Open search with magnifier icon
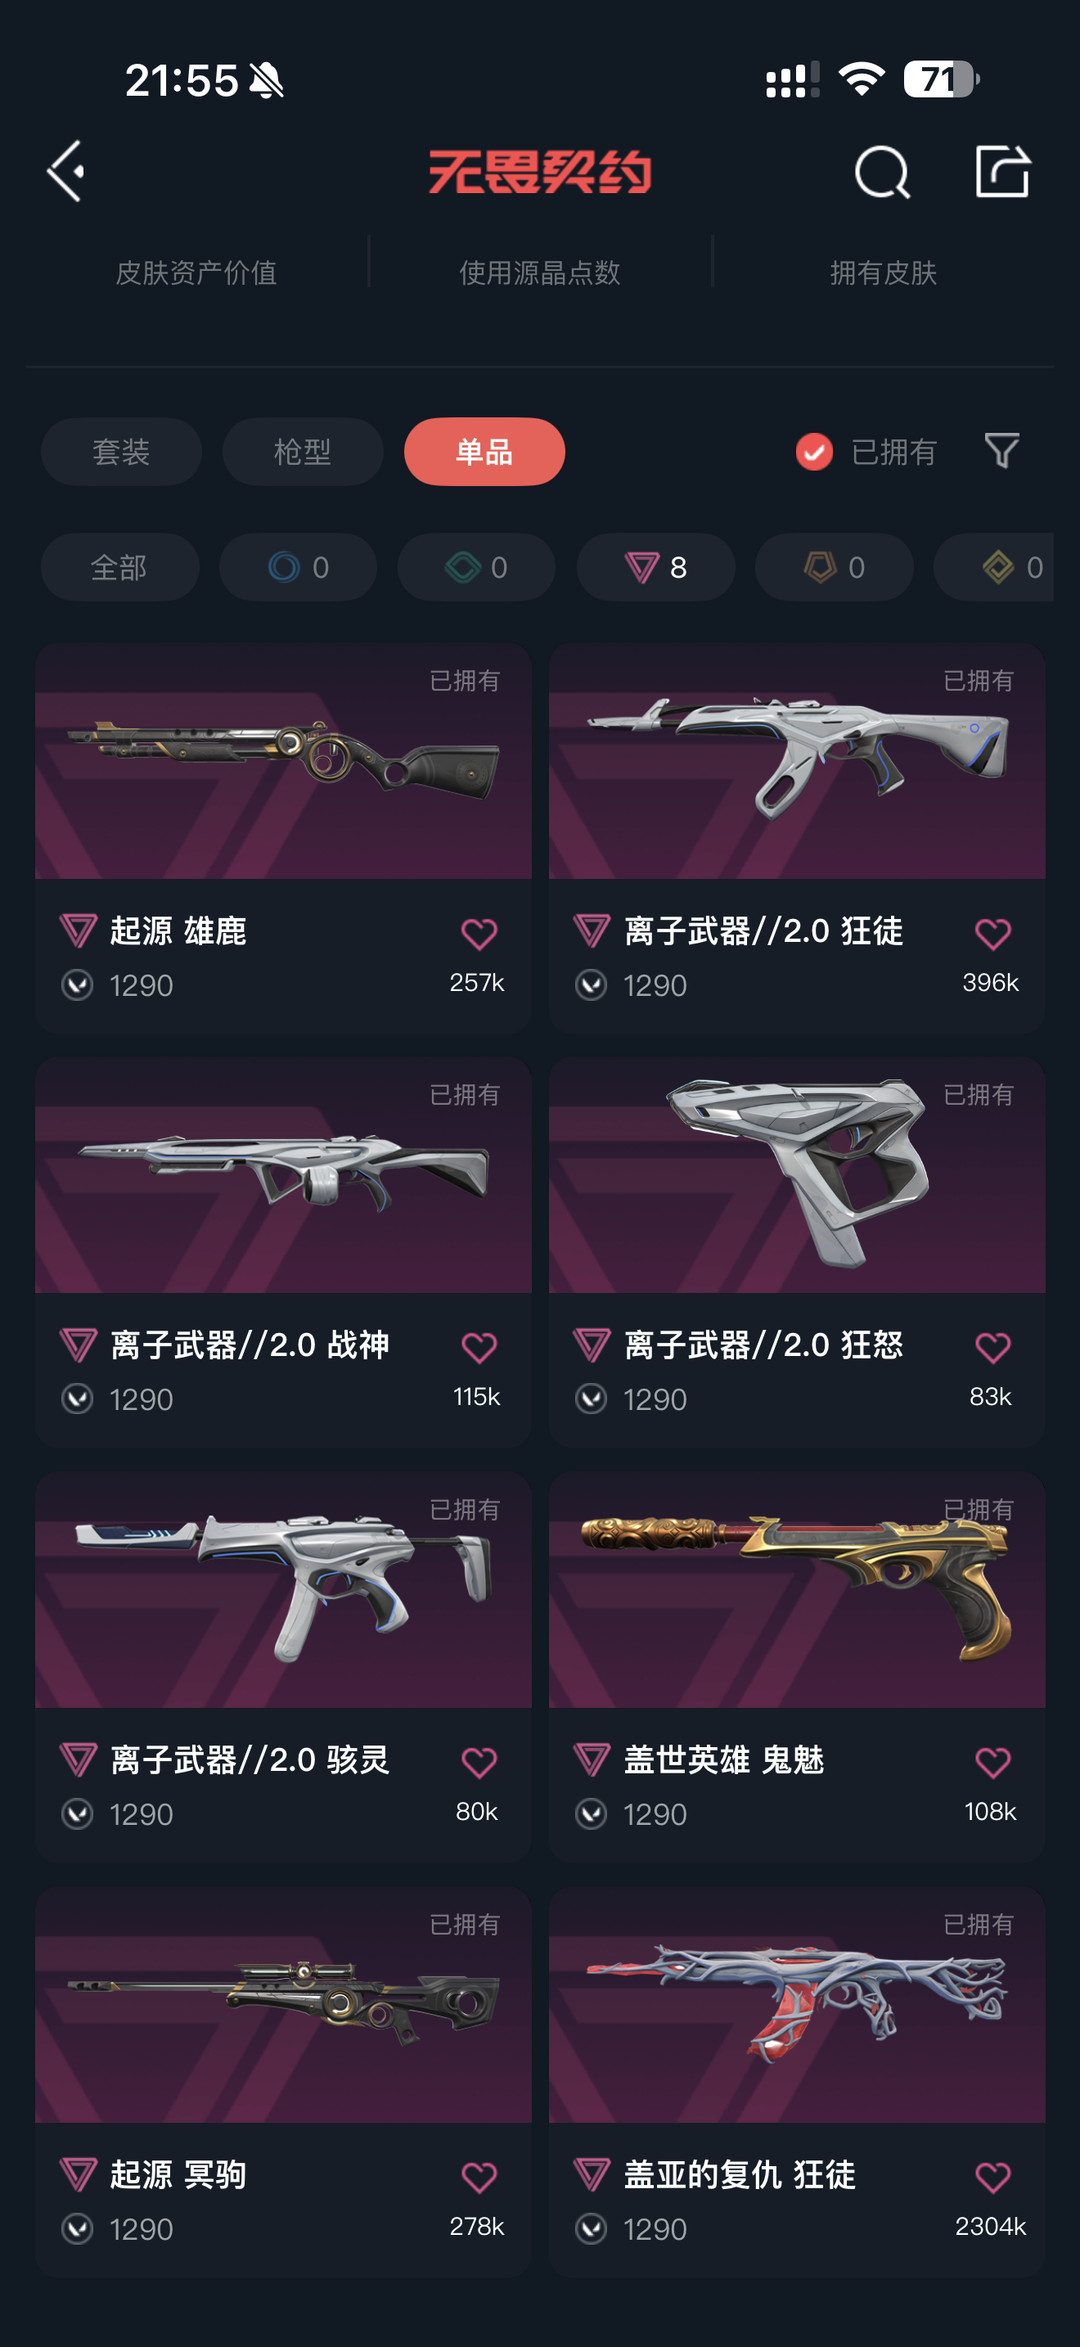Screen dimensions: 1080x2347 882,172
